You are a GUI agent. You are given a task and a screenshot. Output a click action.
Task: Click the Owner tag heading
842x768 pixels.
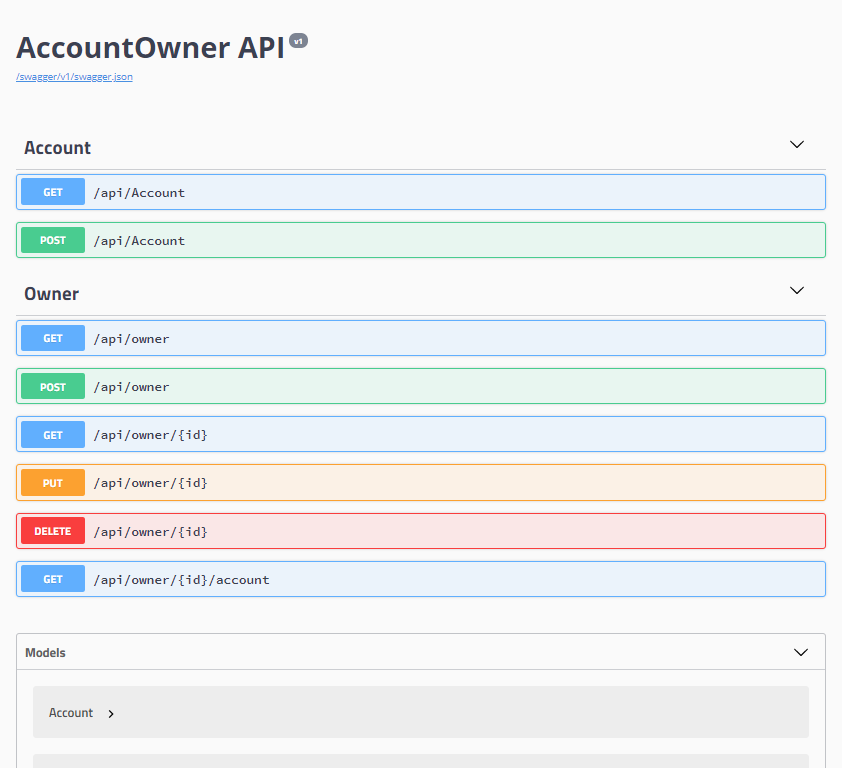[x=51, y=294]
